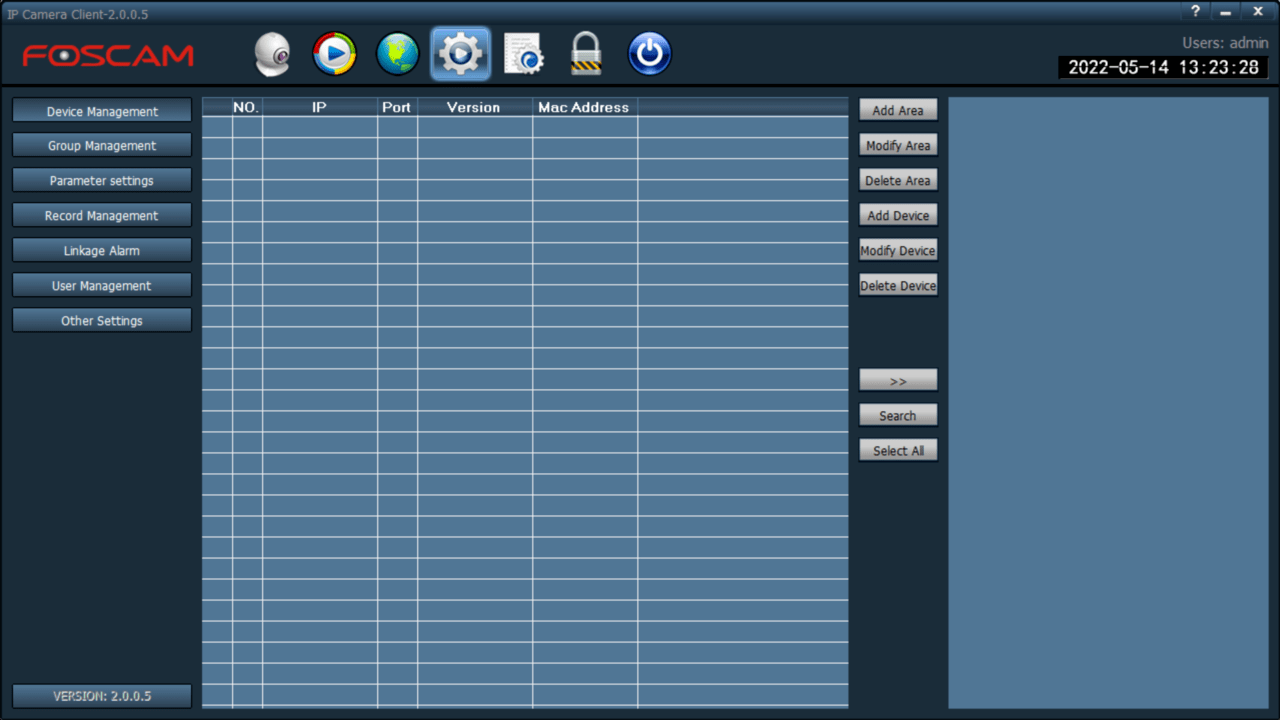Open the live camera view icon

pyautogui.click(x=272, y=54)
